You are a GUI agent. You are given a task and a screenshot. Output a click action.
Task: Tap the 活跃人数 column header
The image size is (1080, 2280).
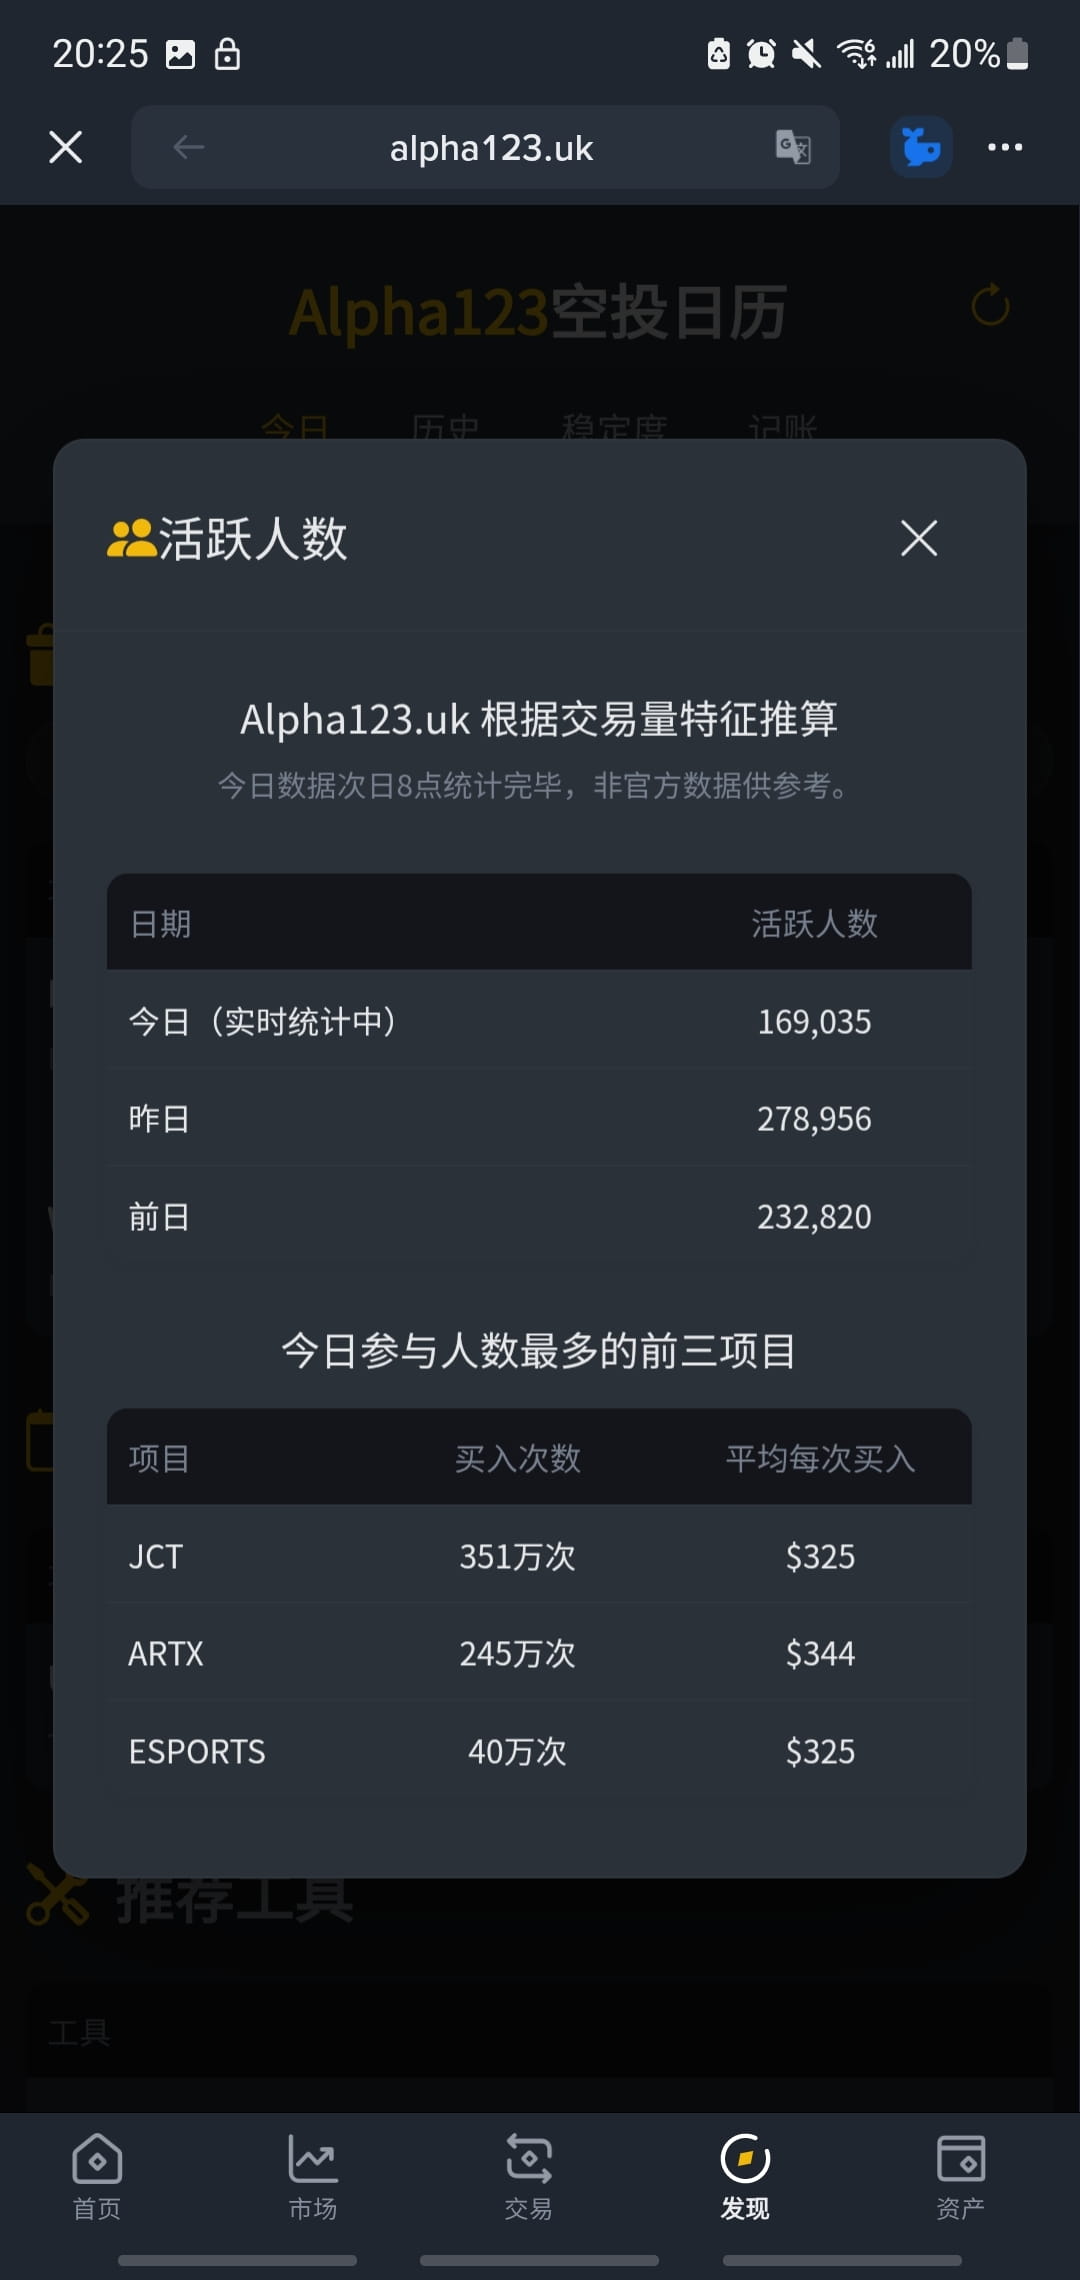814,923
